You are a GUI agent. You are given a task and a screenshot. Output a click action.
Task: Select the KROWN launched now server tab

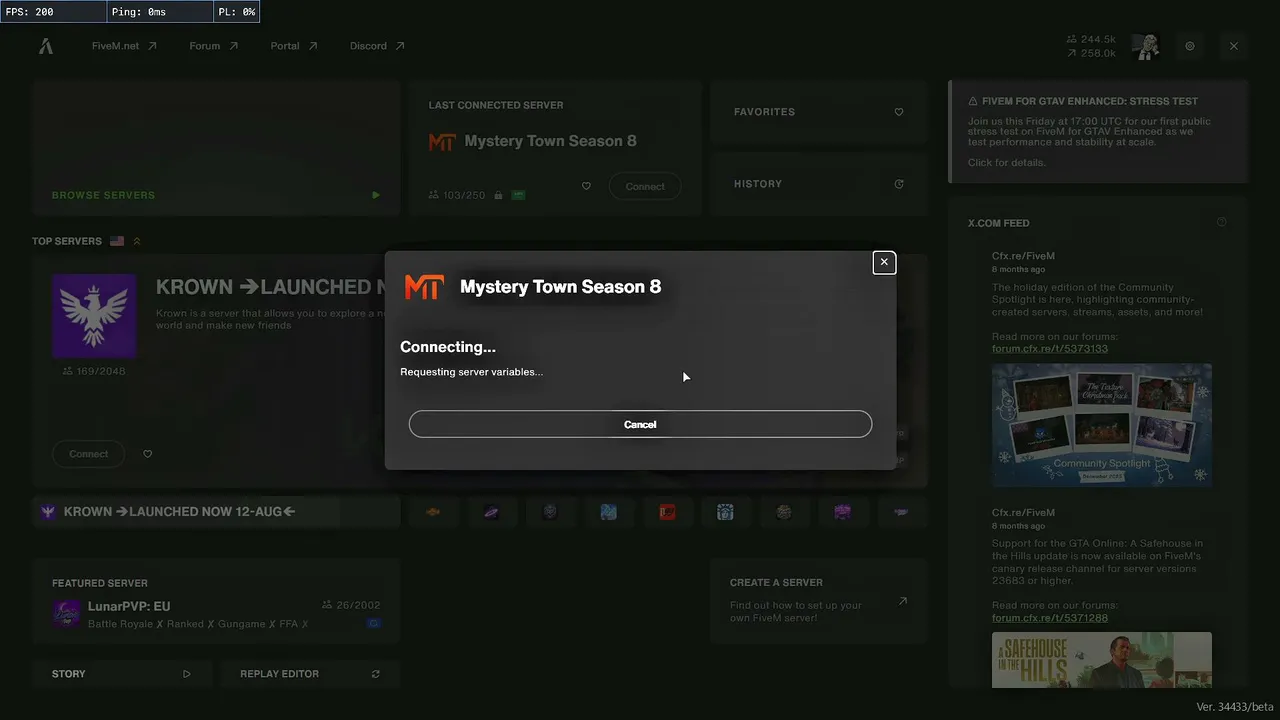point(216,512)
